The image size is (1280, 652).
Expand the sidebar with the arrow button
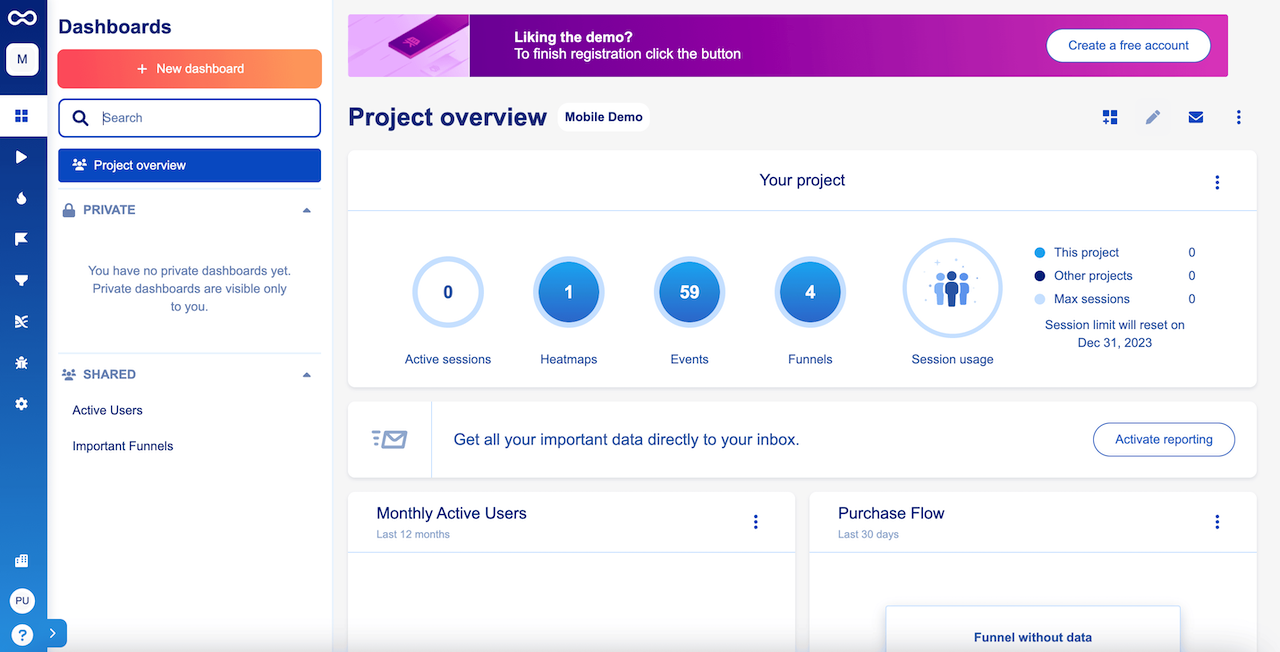pyautogui.click(x=55, y=633)
